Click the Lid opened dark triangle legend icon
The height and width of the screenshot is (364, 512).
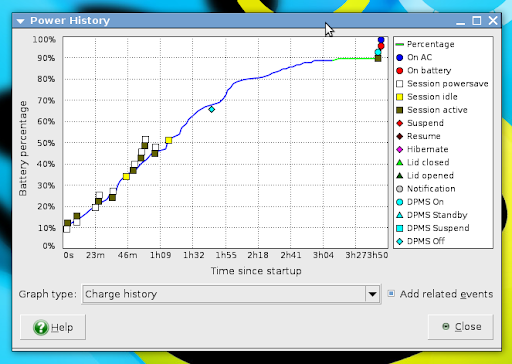[400, 176]
